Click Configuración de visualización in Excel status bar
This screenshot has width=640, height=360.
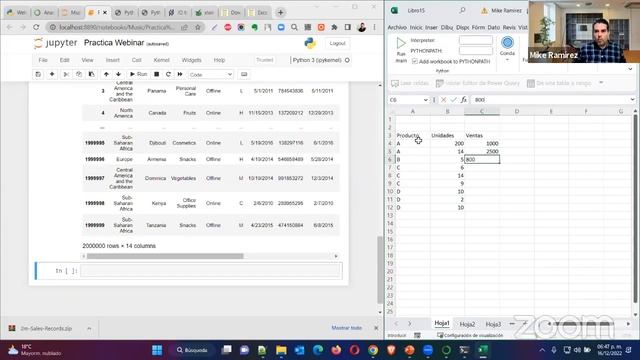[x=470, y=335]
